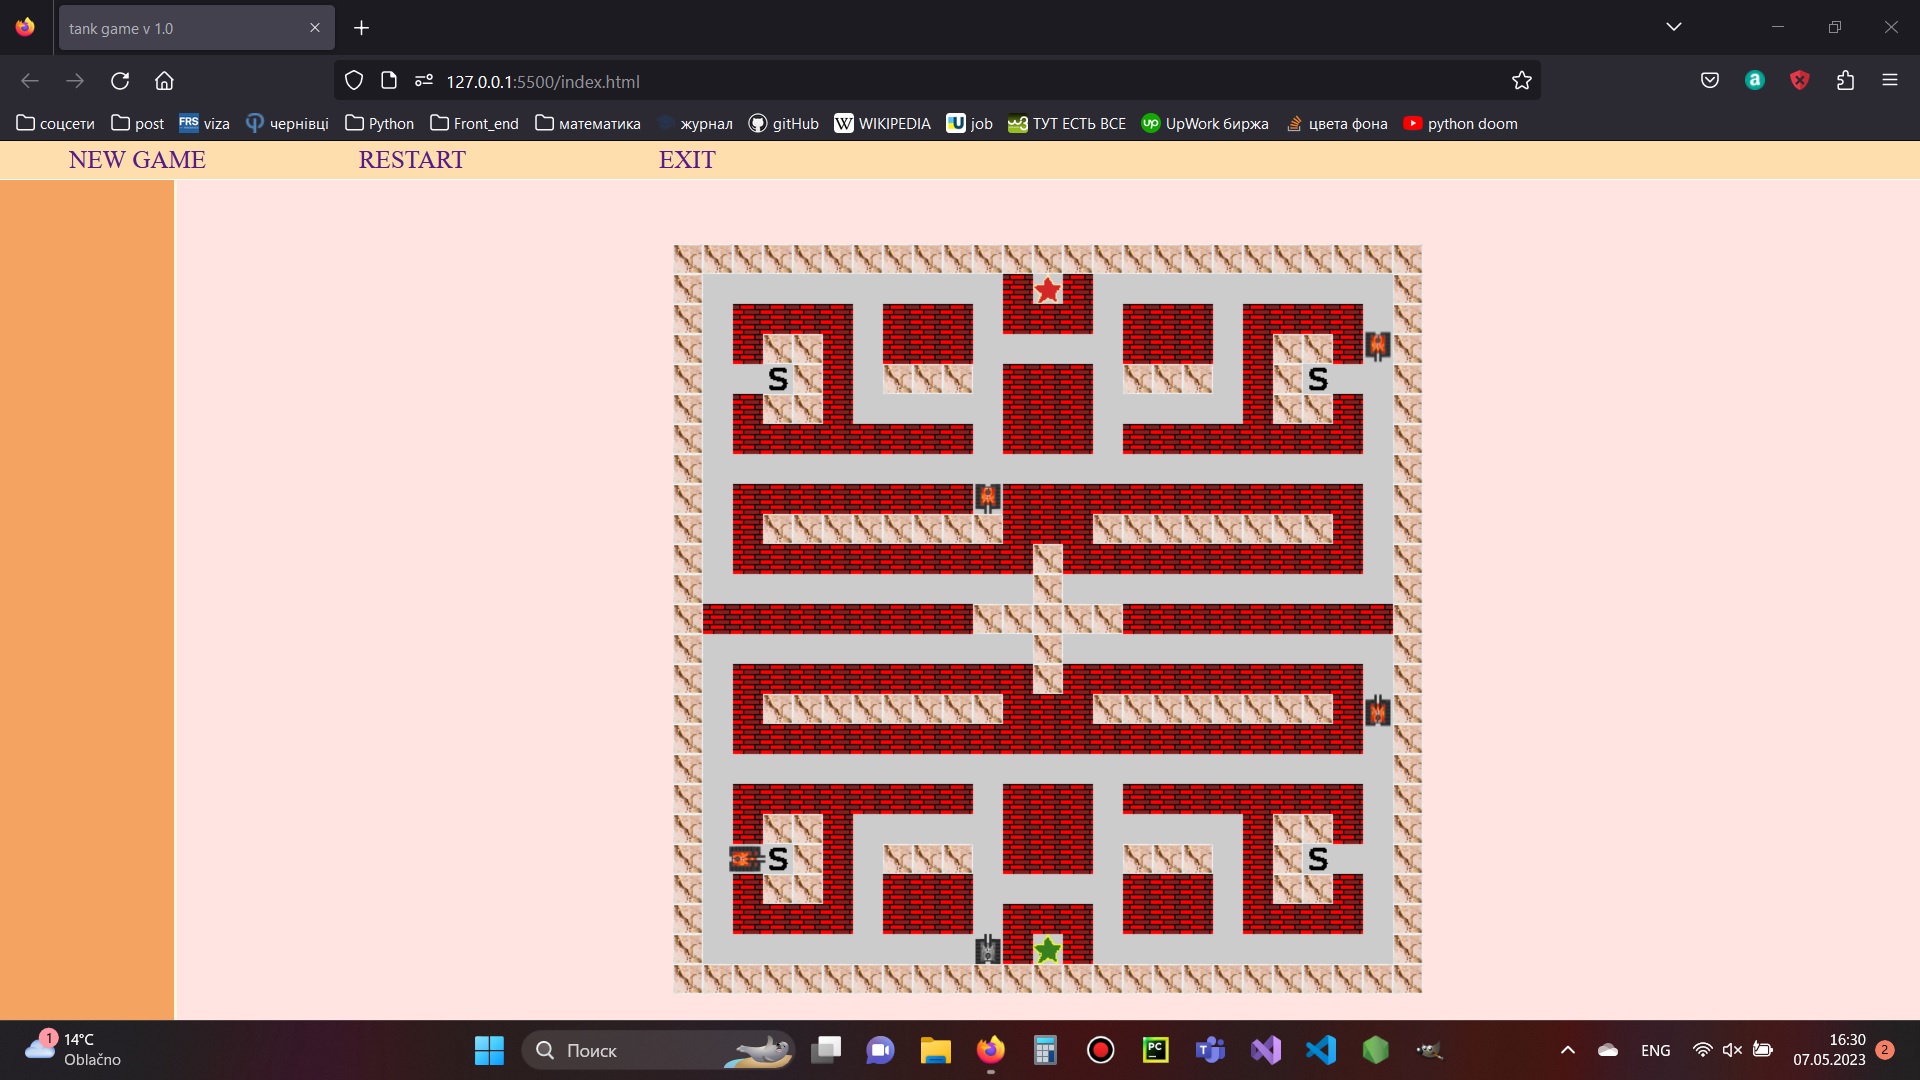Click the Firefox shield tracking protection icon

pyautogui.click(x=354, y=81)
